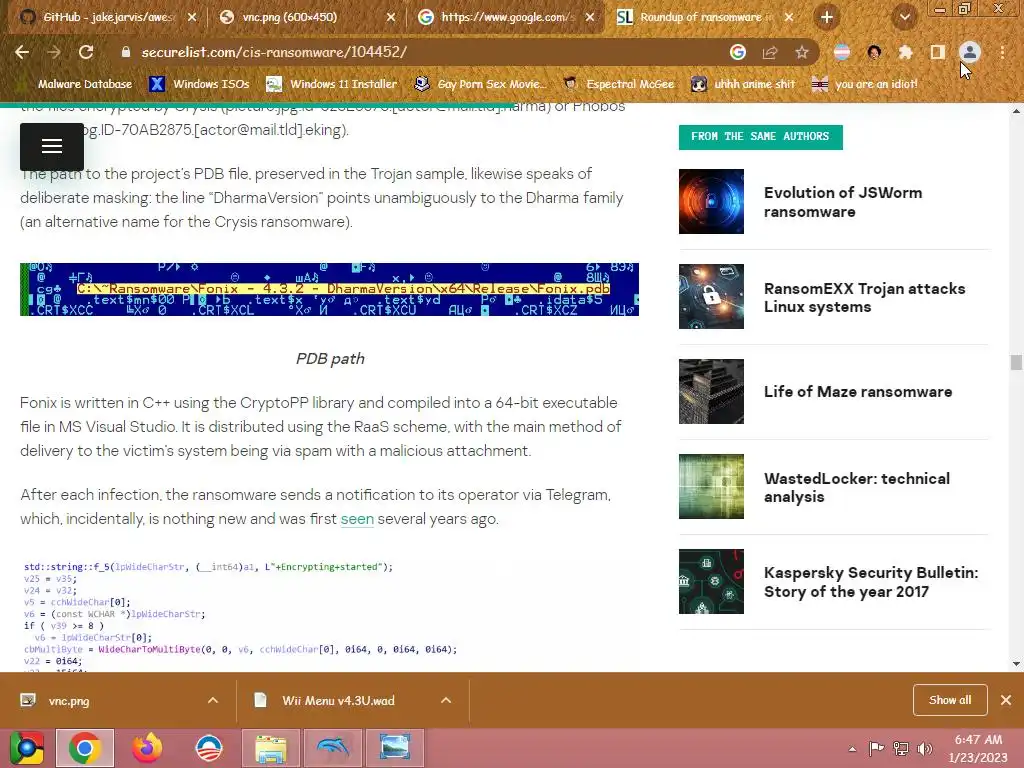Close the downloads bar

[x=1006, y=700]
